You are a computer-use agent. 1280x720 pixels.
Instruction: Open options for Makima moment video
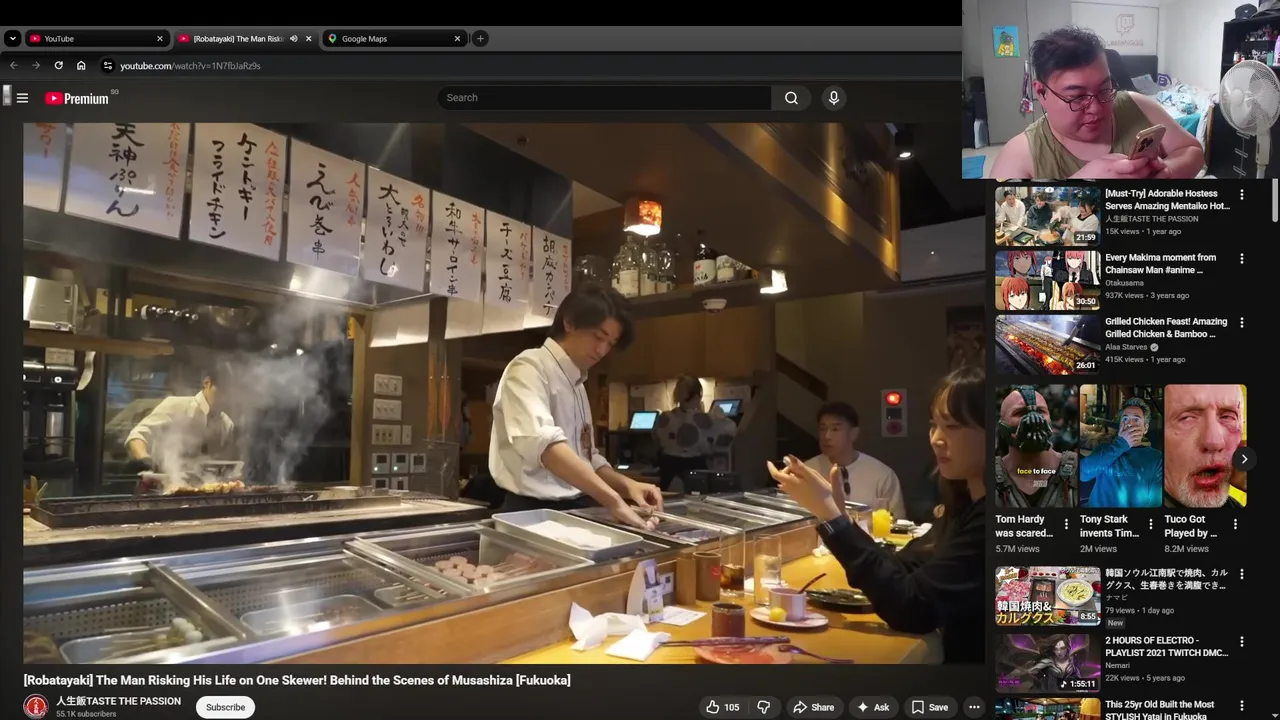[1242, 259]
